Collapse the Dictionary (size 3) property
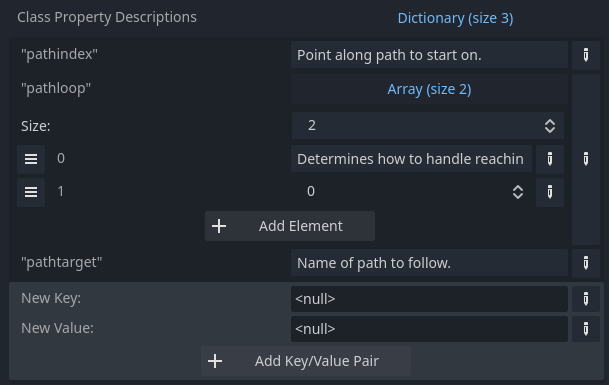The width and height of the screenshot is (609, 385). 455,18
